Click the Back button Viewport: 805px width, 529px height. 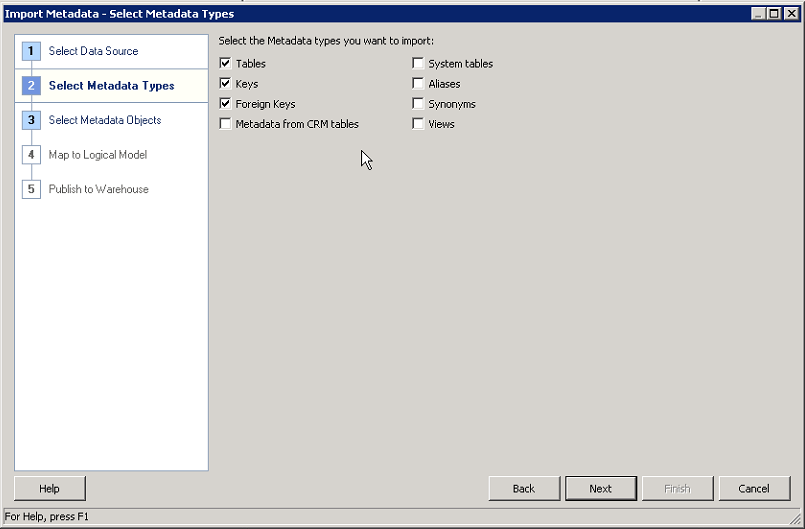coord(524,489)
